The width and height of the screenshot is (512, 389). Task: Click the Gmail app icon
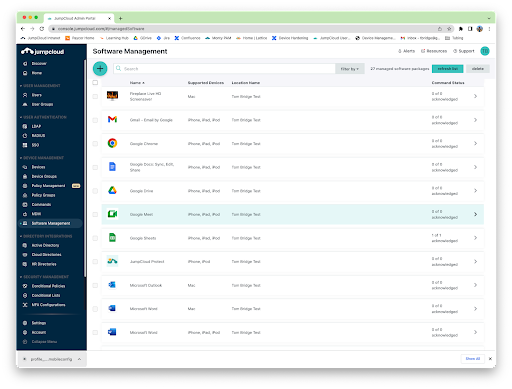coord(112,119)
